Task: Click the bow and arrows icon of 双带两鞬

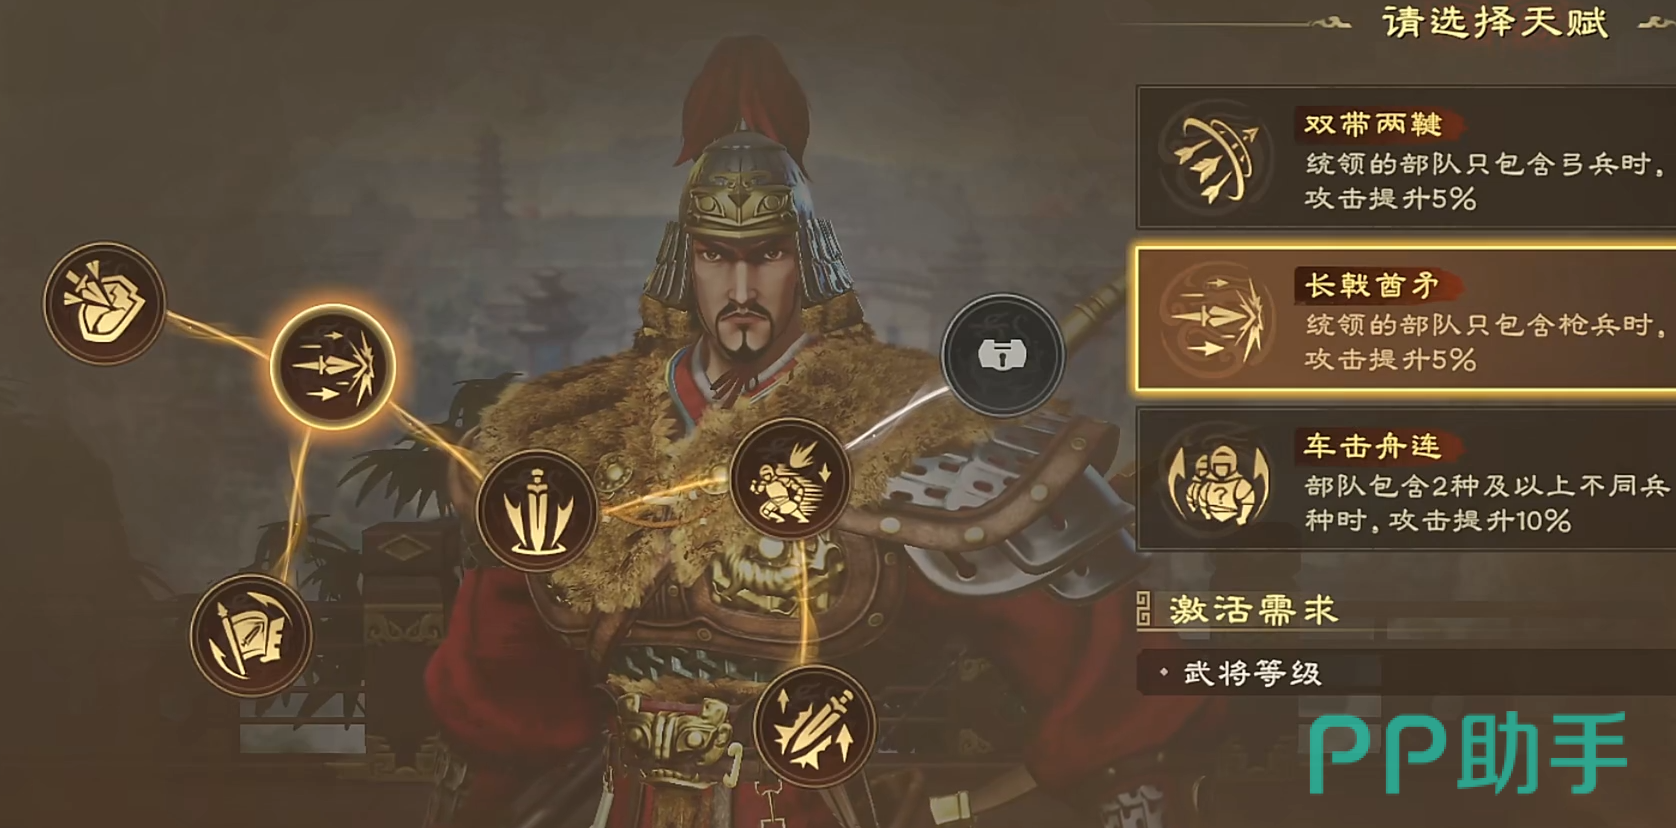Action: pos(1215,159)
